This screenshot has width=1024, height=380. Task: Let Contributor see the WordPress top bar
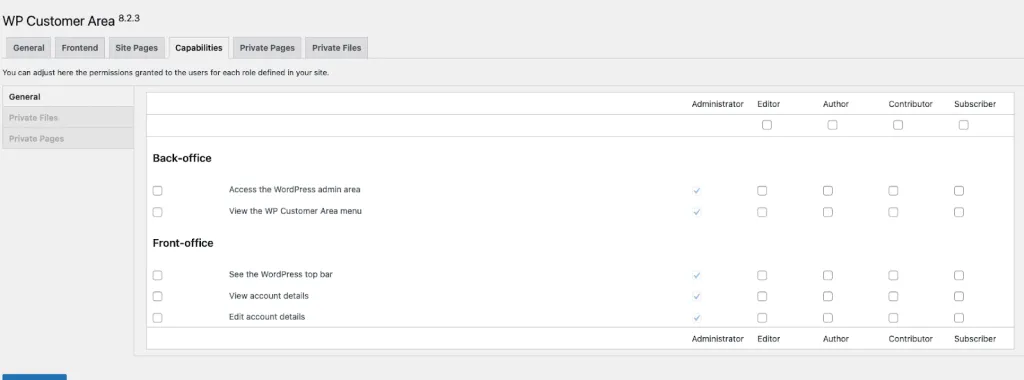coord(893,276)
